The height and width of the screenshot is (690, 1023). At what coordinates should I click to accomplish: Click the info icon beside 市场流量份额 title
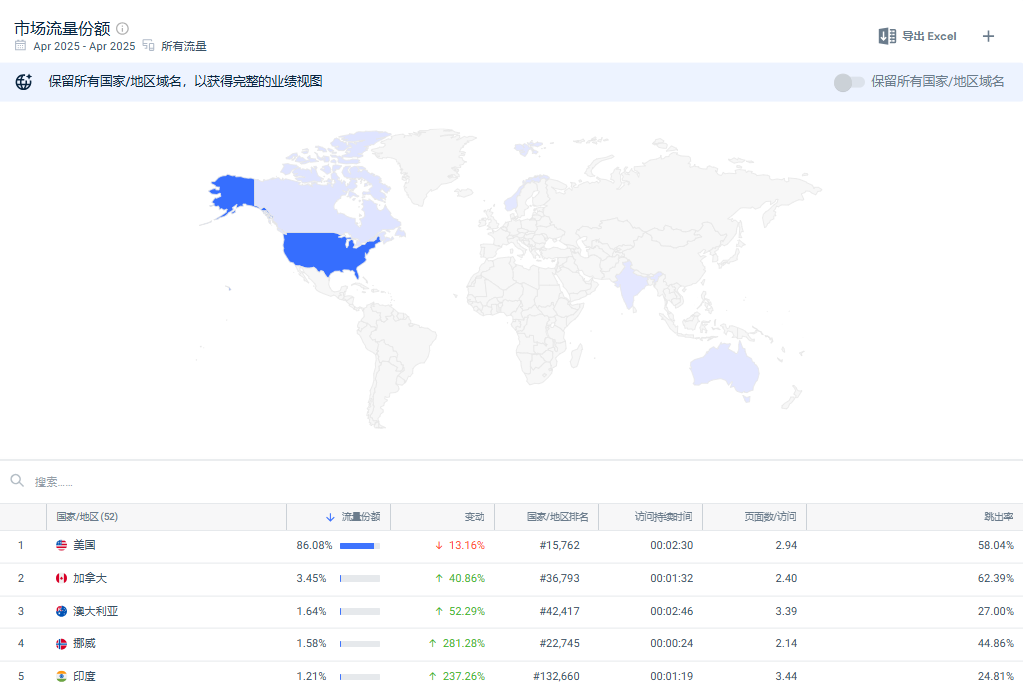tap(122, 28)
